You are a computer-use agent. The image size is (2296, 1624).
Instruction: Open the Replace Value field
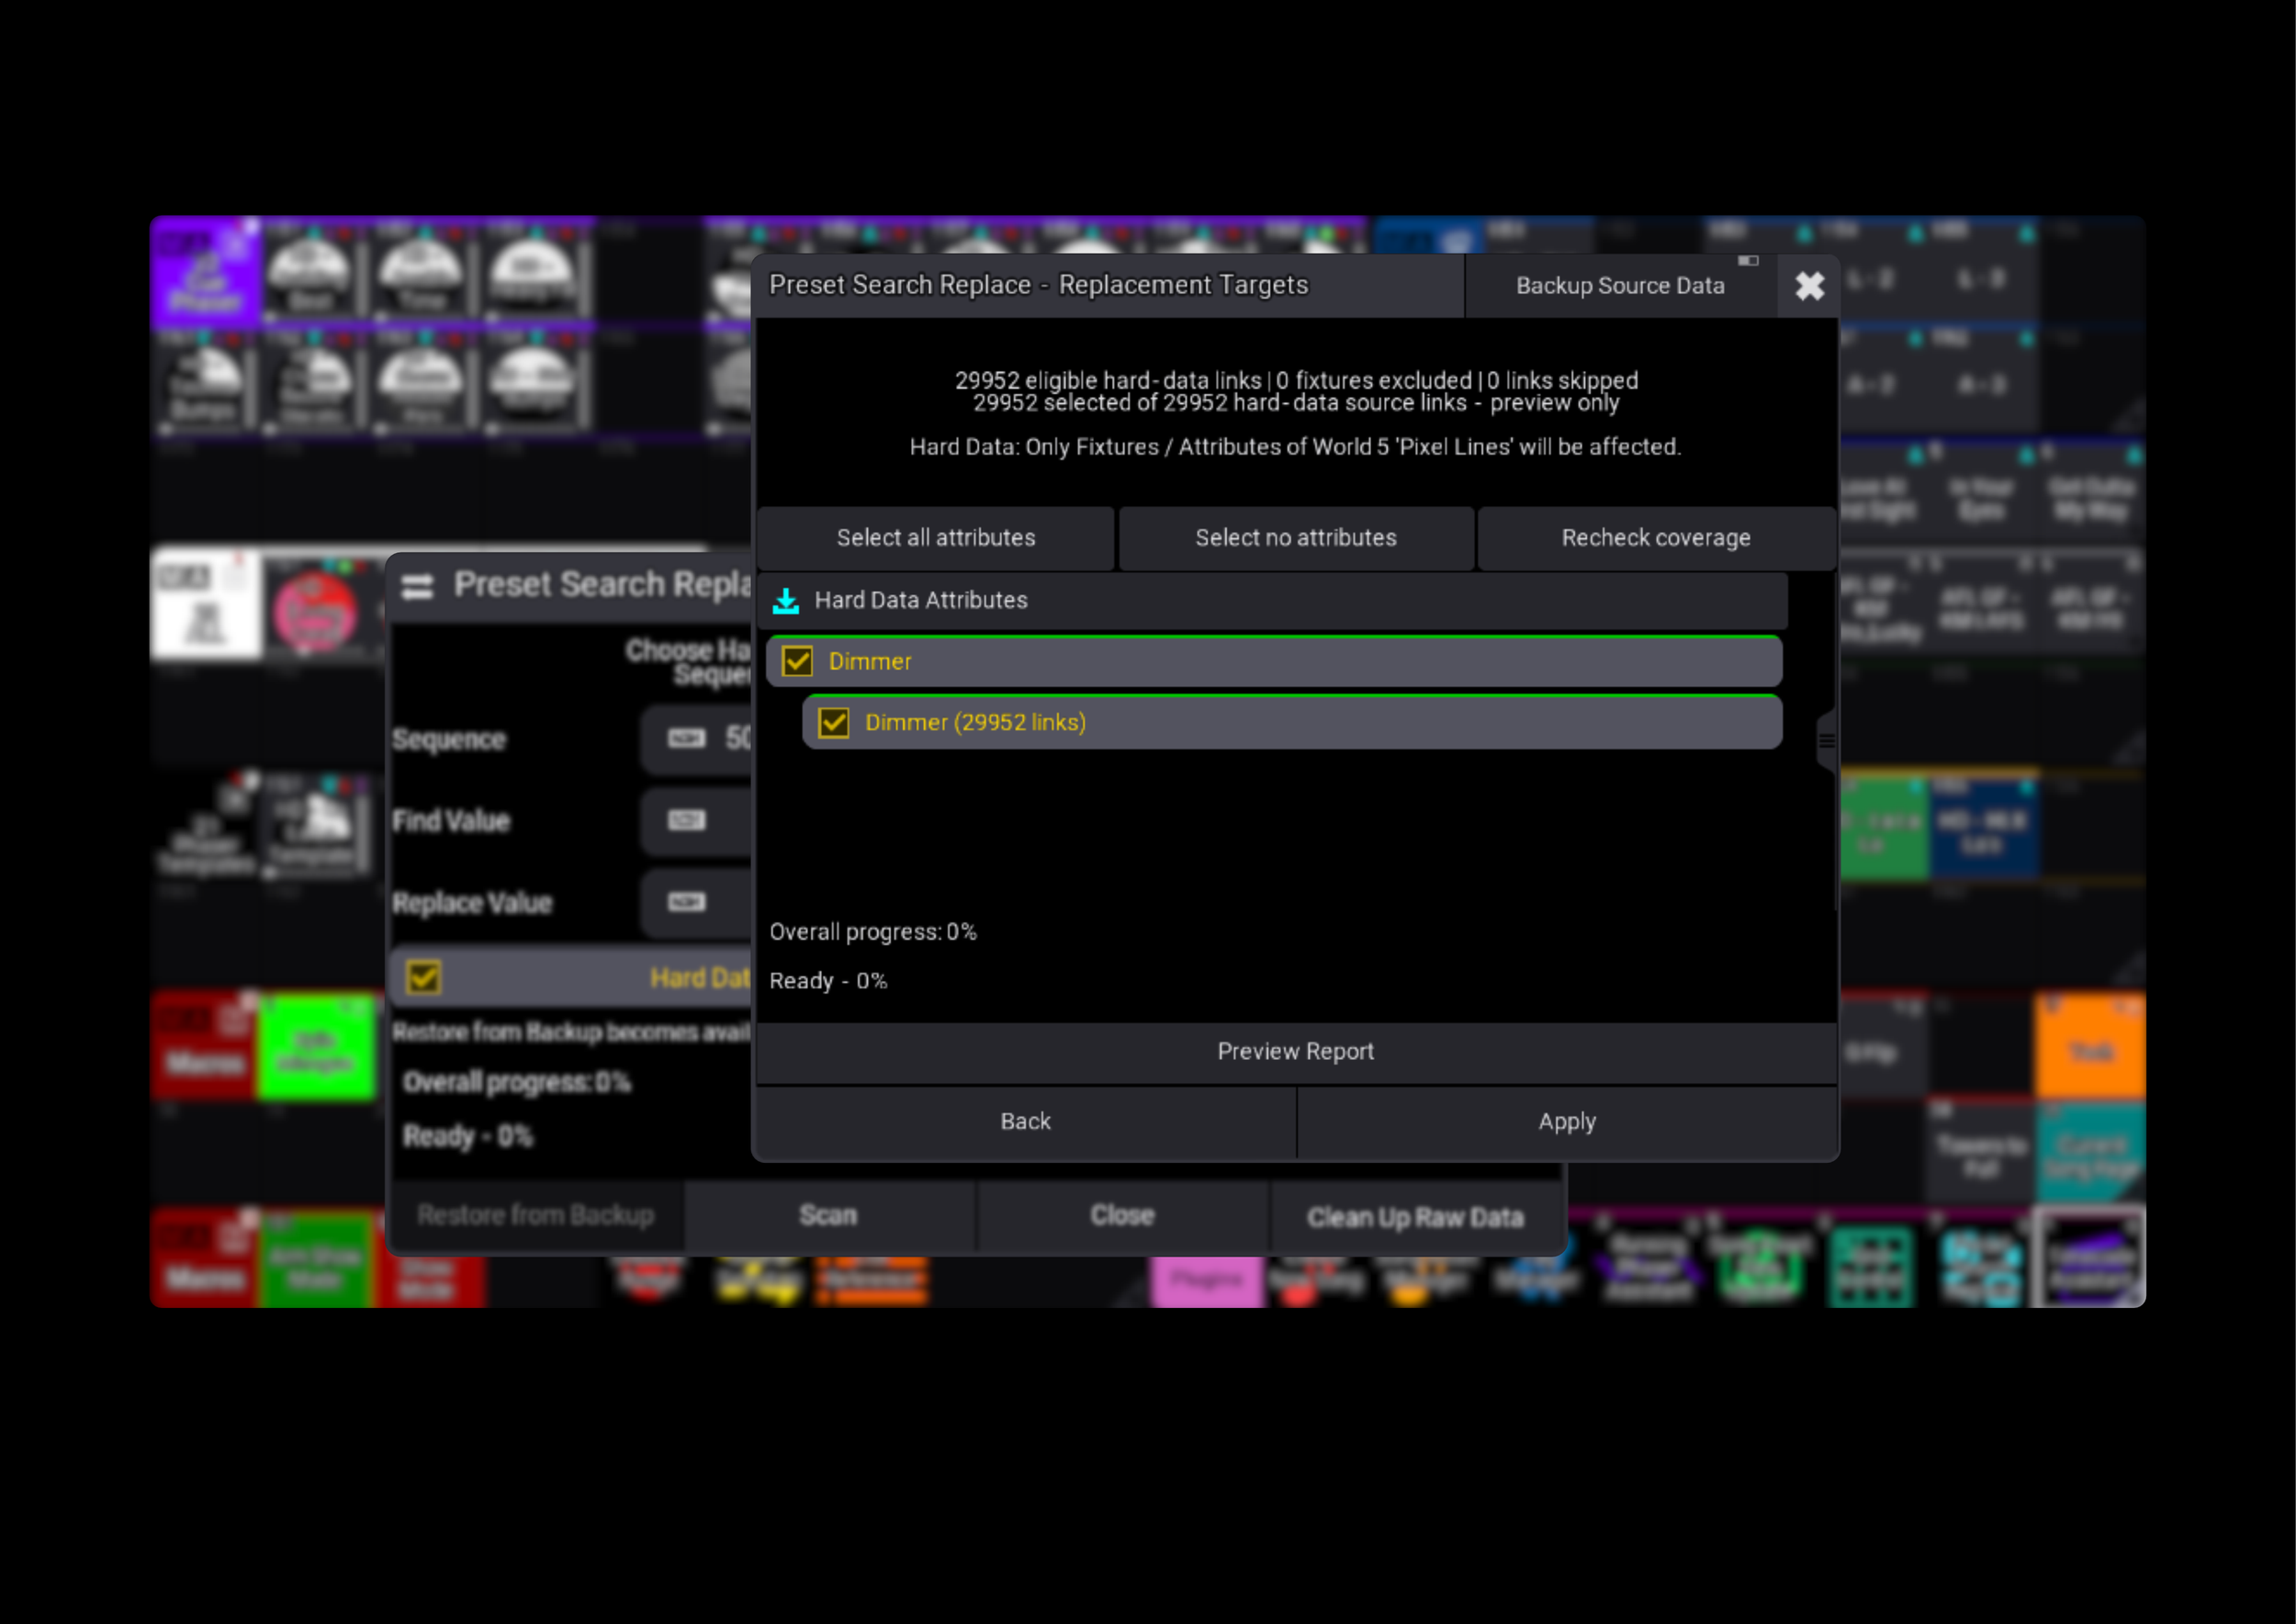697,903
